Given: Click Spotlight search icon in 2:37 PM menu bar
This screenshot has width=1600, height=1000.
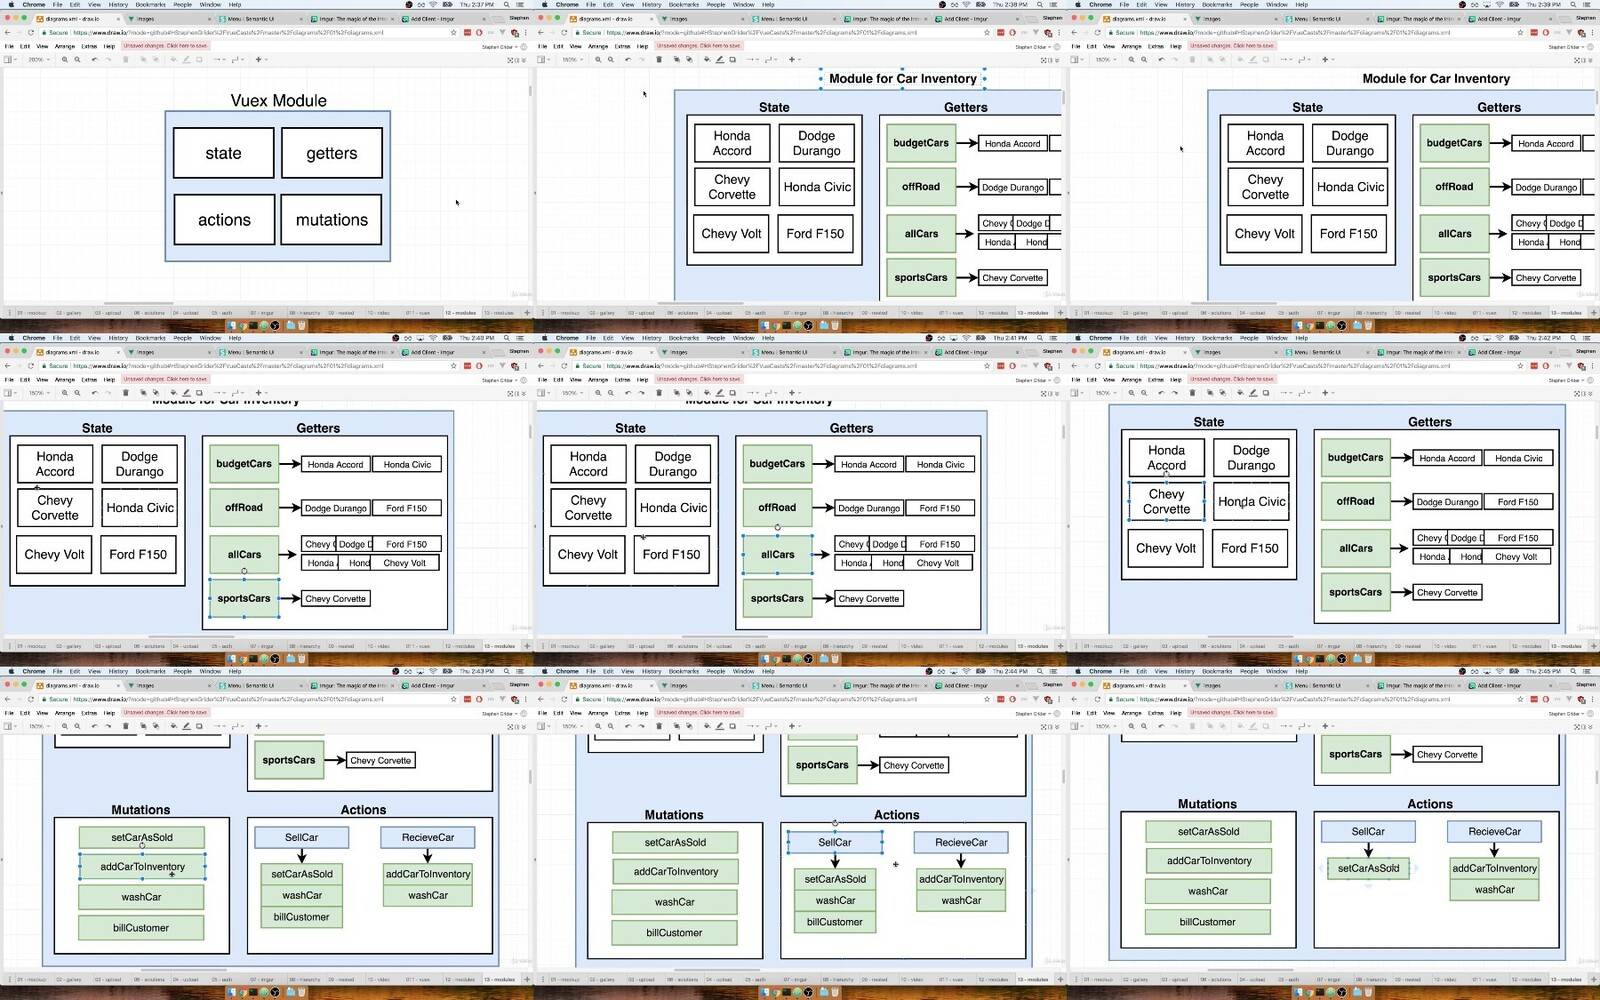Looking at the screenshot, I should coord(506,4).
